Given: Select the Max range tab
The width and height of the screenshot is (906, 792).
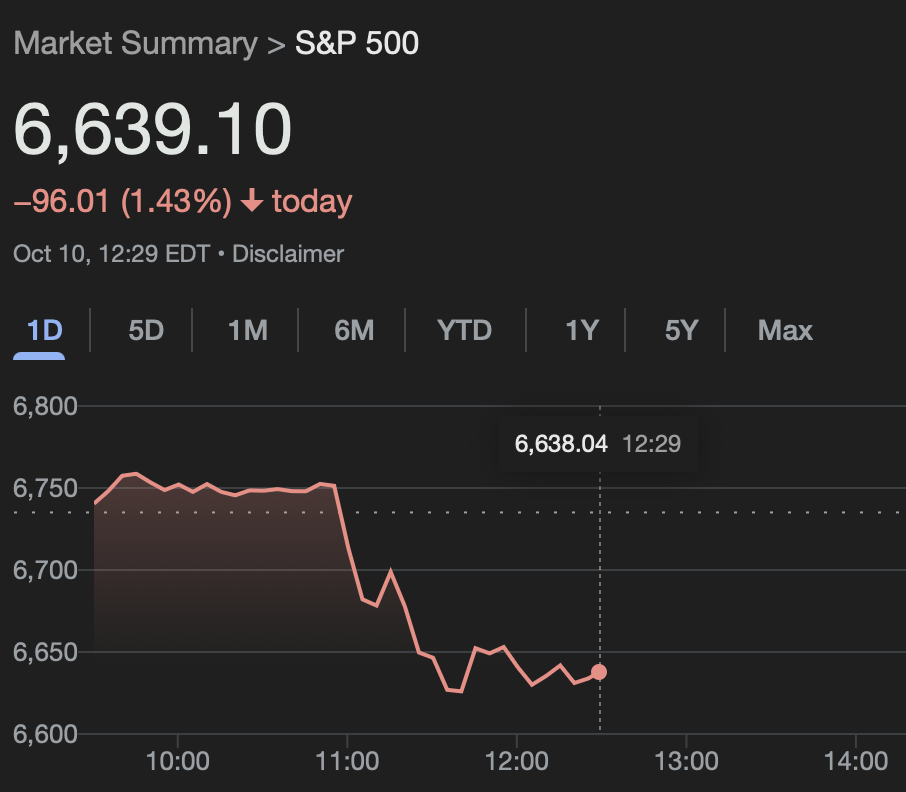Looking at the screenshot, I should tap(785, 330).
